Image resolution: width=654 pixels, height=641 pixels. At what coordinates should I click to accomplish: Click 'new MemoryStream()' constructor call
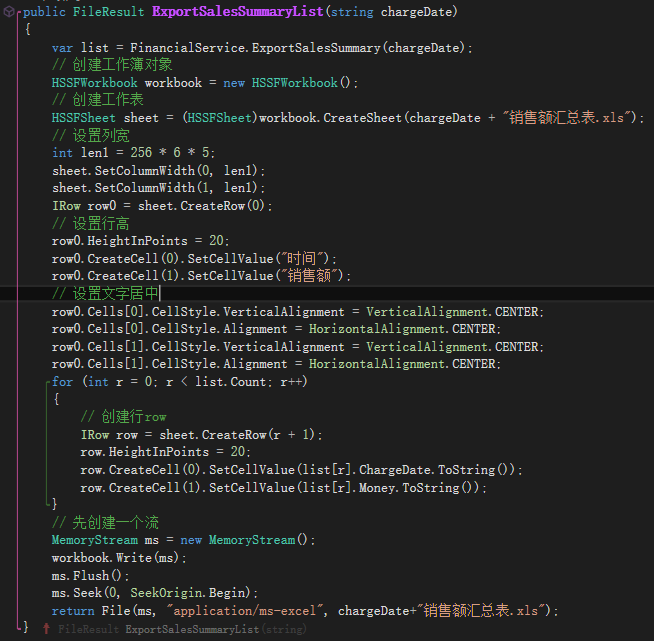tap(244, 540)
